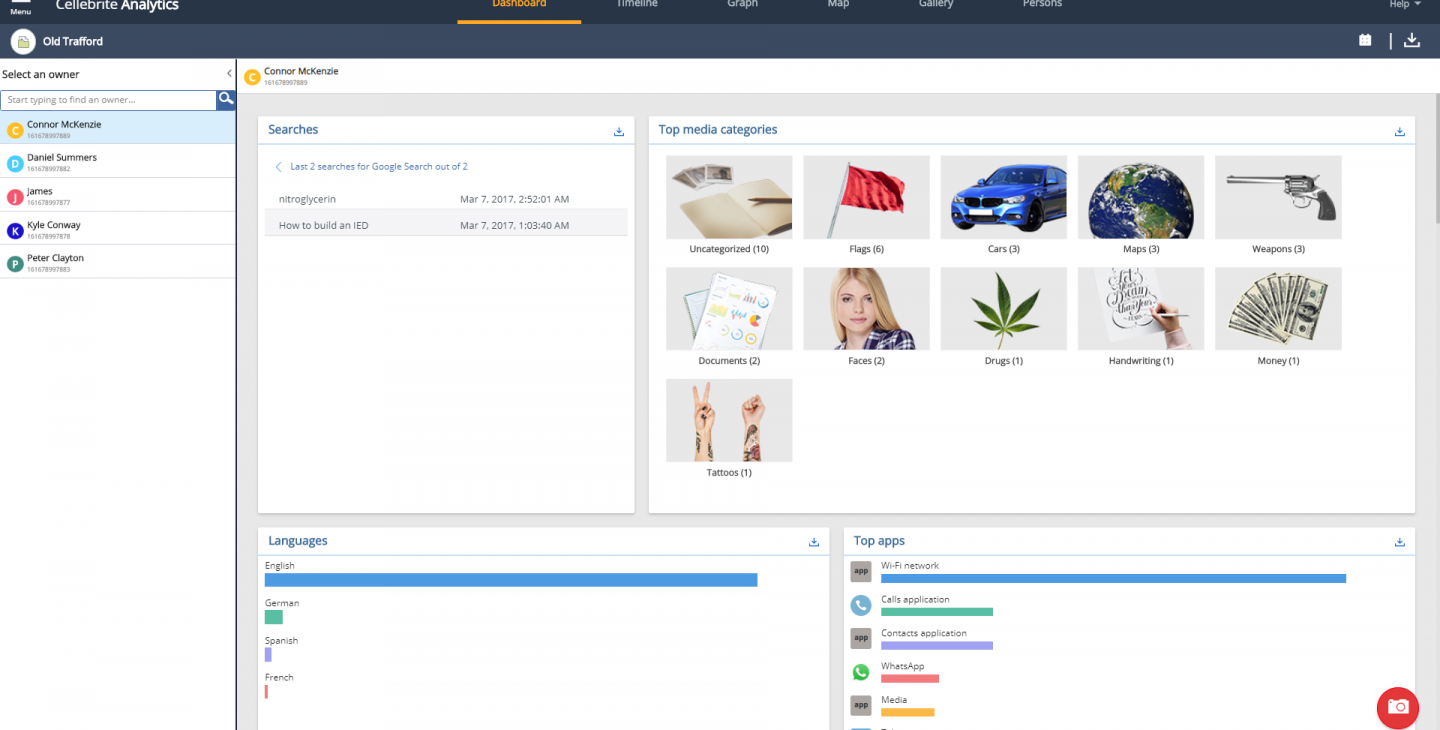This screenshot has height=730, width=1440.
Task: Click Kyle Conway's avatar icon
Action: coord(15,231)
